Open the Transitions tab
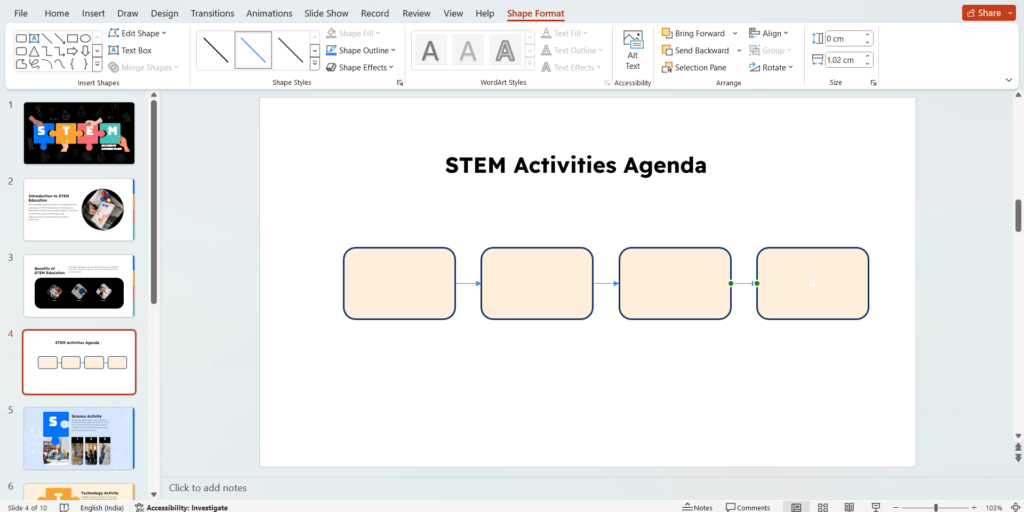The height and width of the screenshot is (512, 1024). (211, 13)
